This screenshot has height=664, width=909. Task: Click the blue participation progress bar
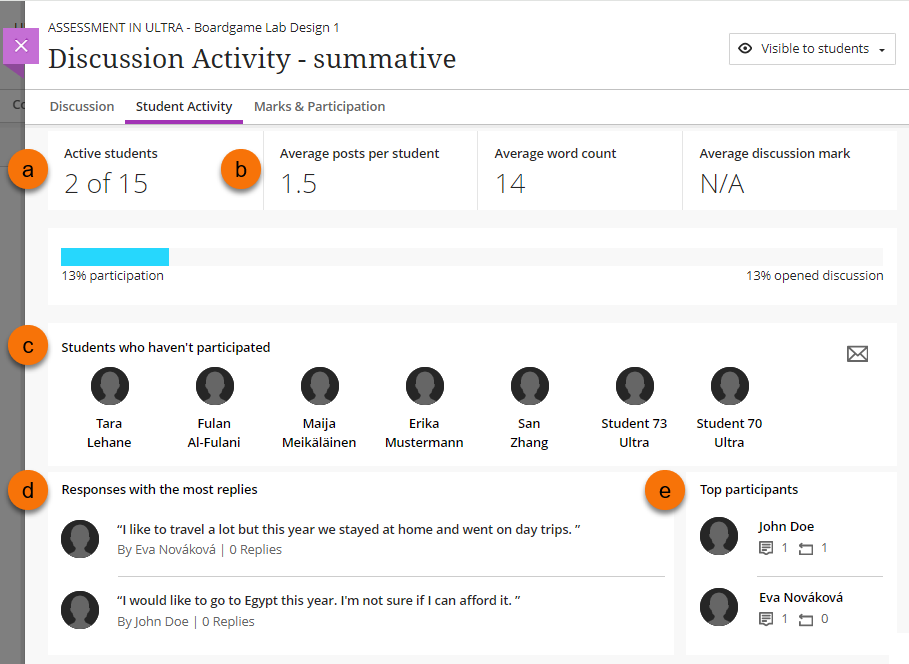[115, 257]
